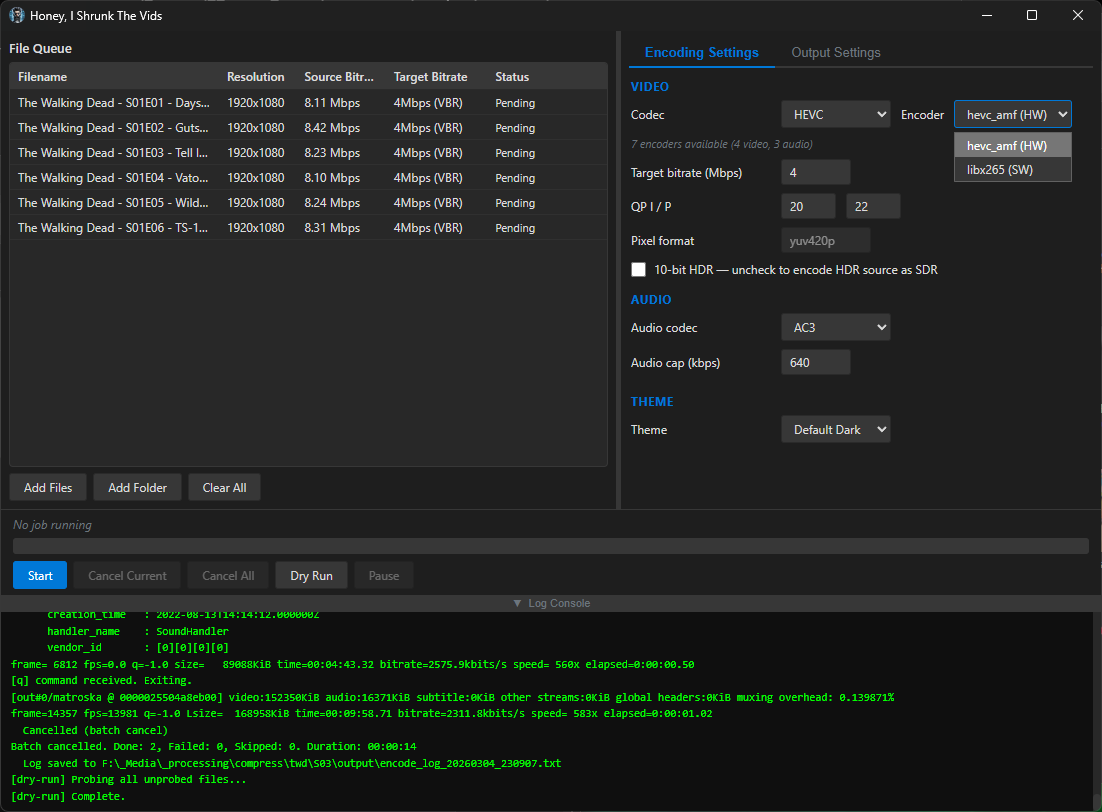The image size is (1102, 812).
Task: Choose hevc_amf (HW) in encoder list
Action: (1012, 146)
